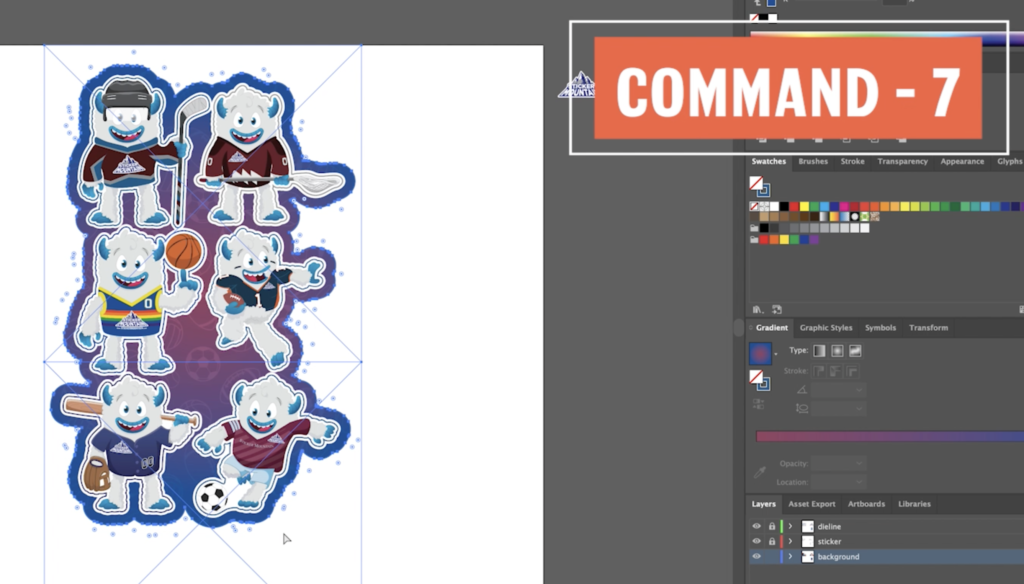
Task: Click the third Stroke gradient option icon
Action: coord(852,371)
